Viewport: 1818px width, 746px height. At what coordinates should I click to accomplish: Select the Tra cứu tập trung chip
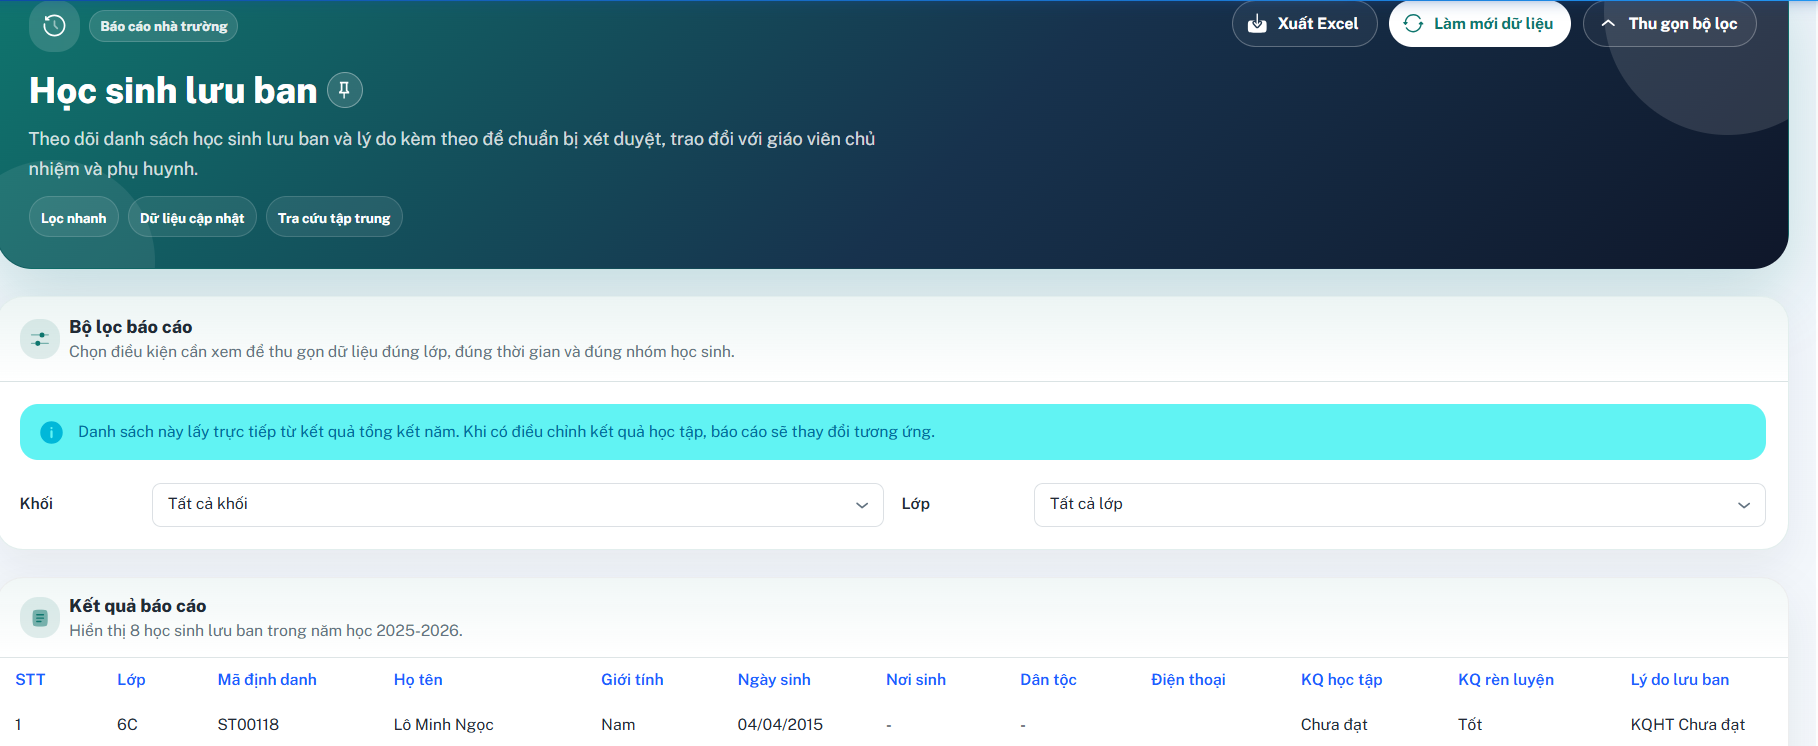334,218
